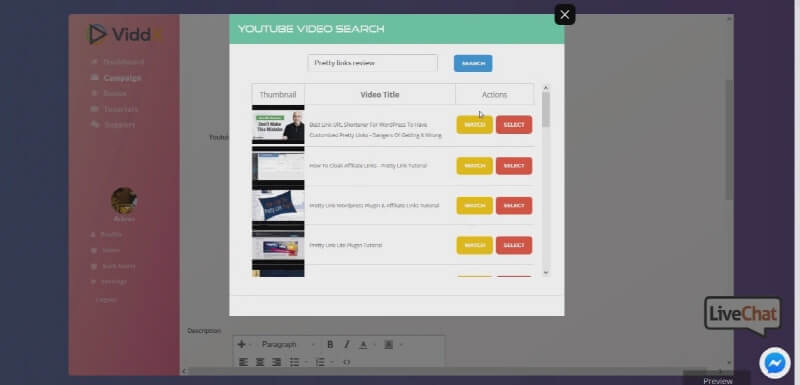Screen dimensions: 800x385
Task: Click the 'Video Title' column header
Action: (380, 94)
